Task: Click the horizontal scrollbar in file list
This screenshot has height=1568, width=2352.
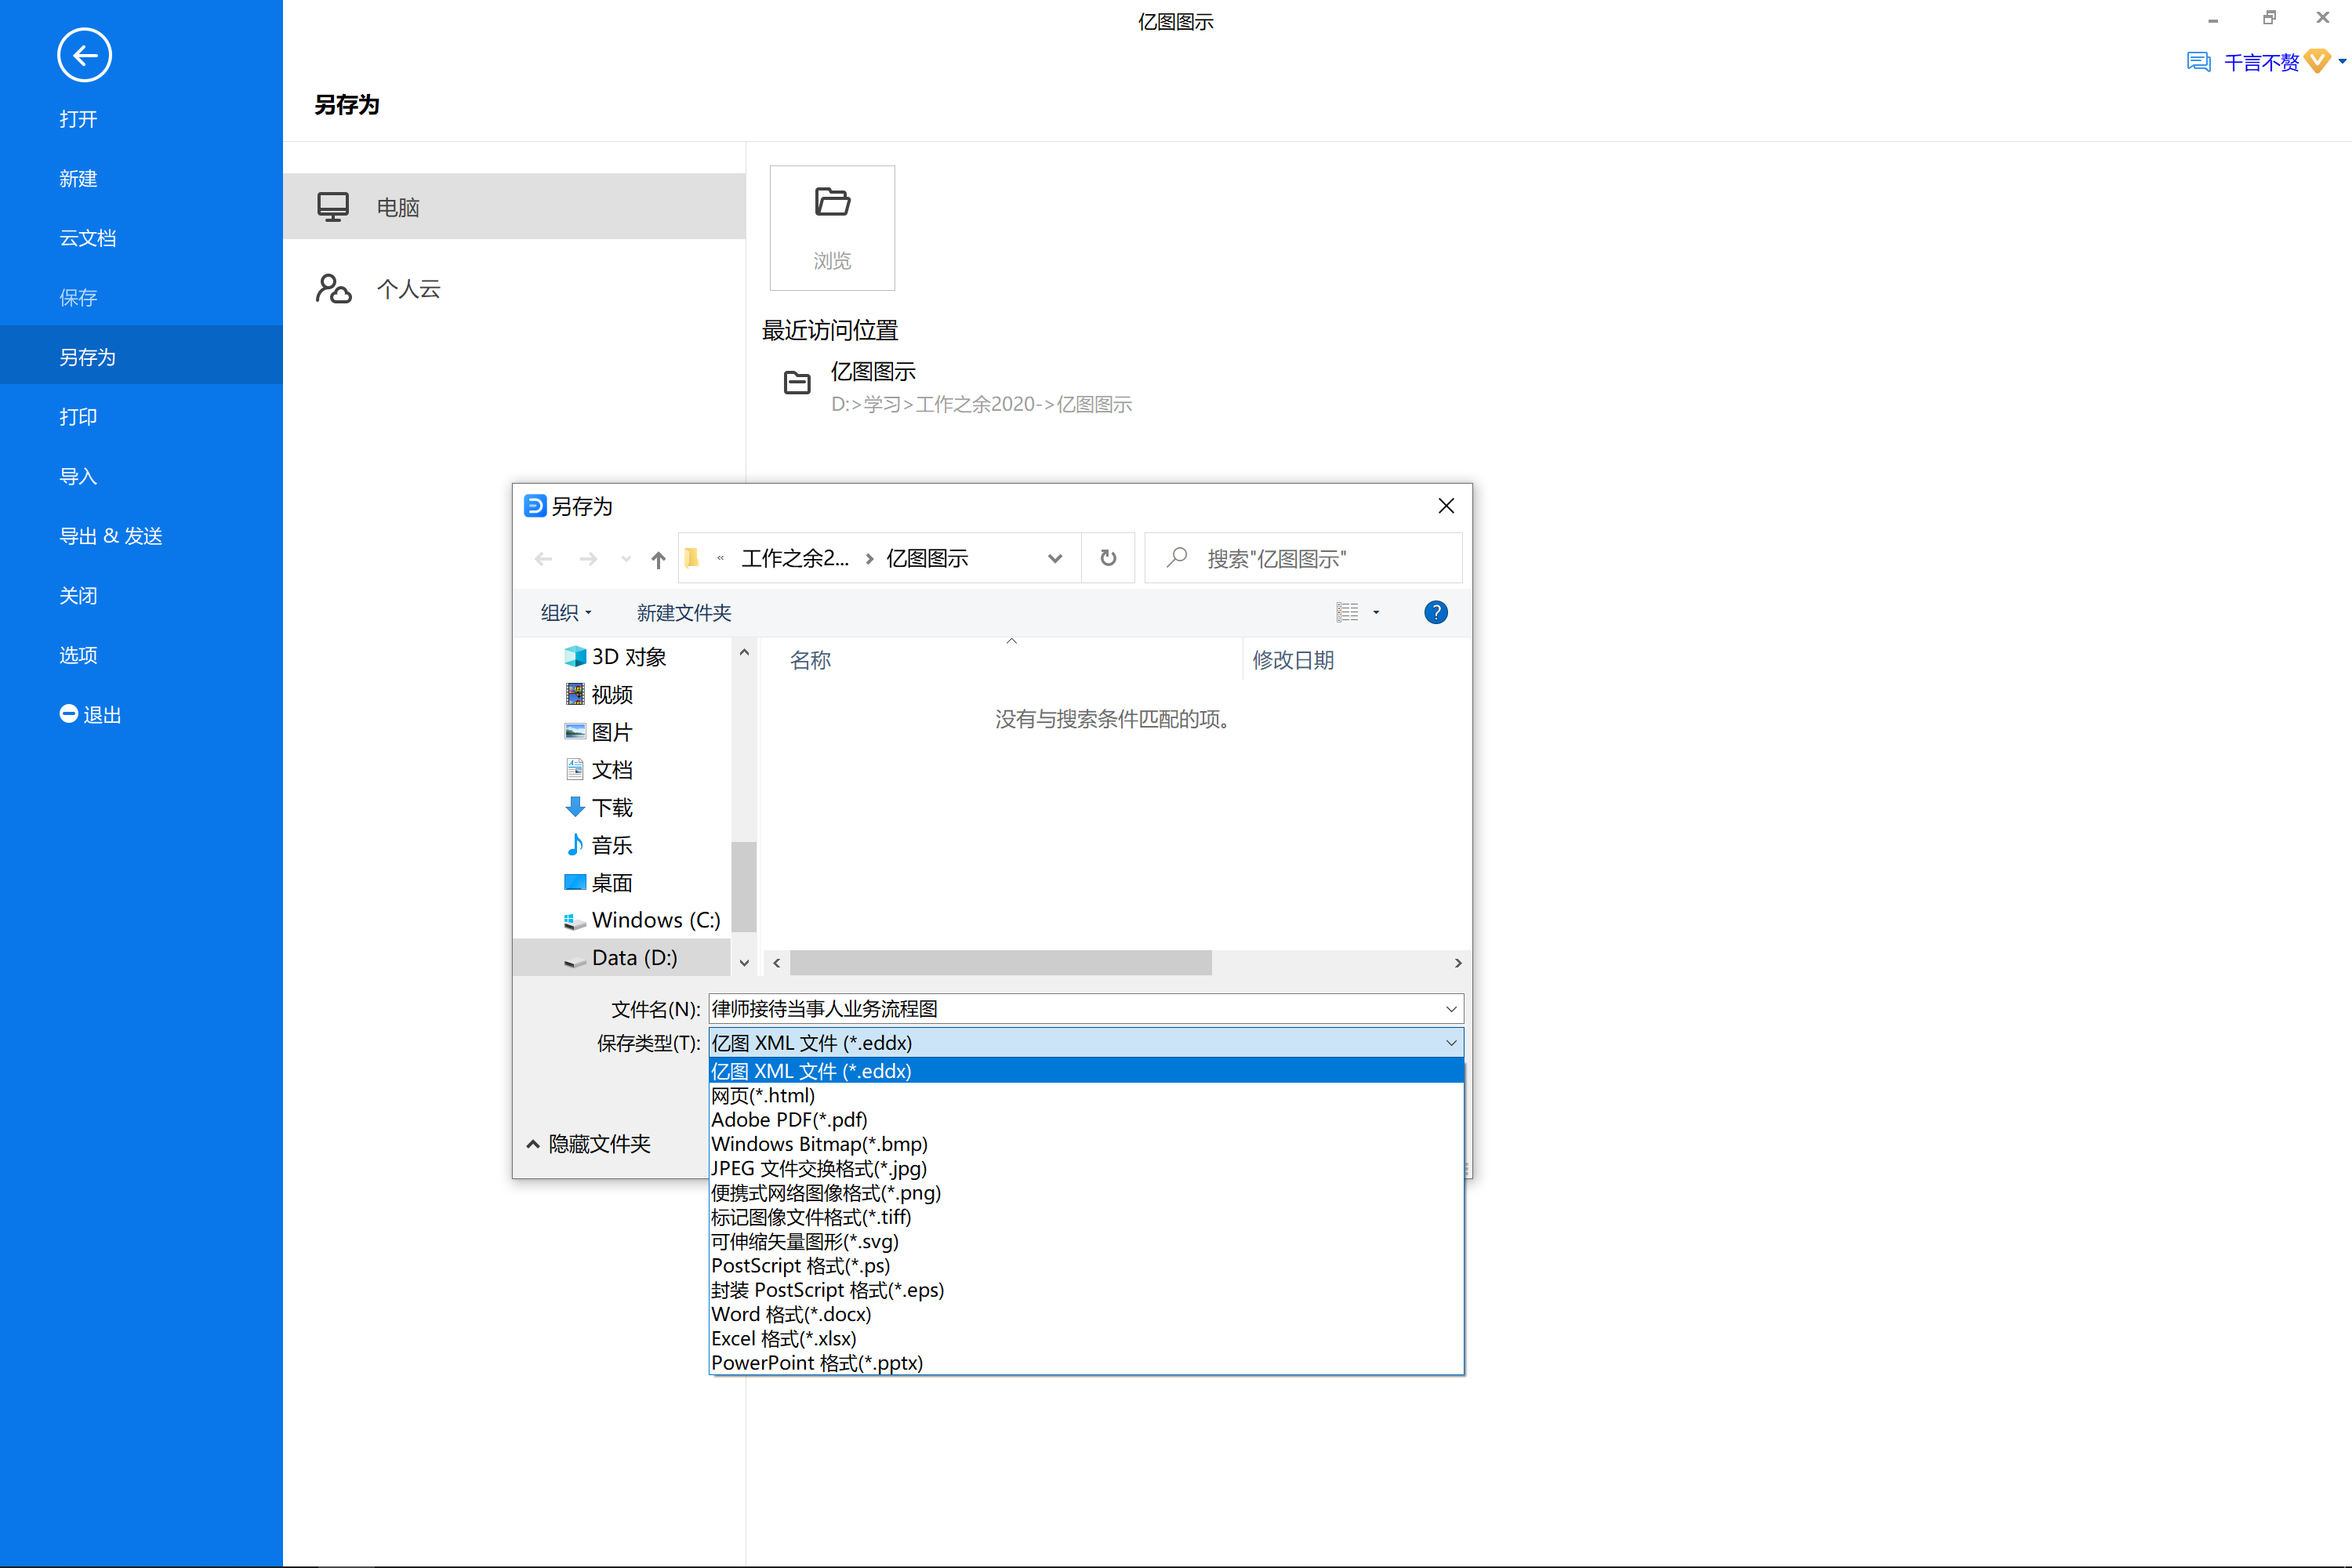Action: click(x=1000, y=962)
